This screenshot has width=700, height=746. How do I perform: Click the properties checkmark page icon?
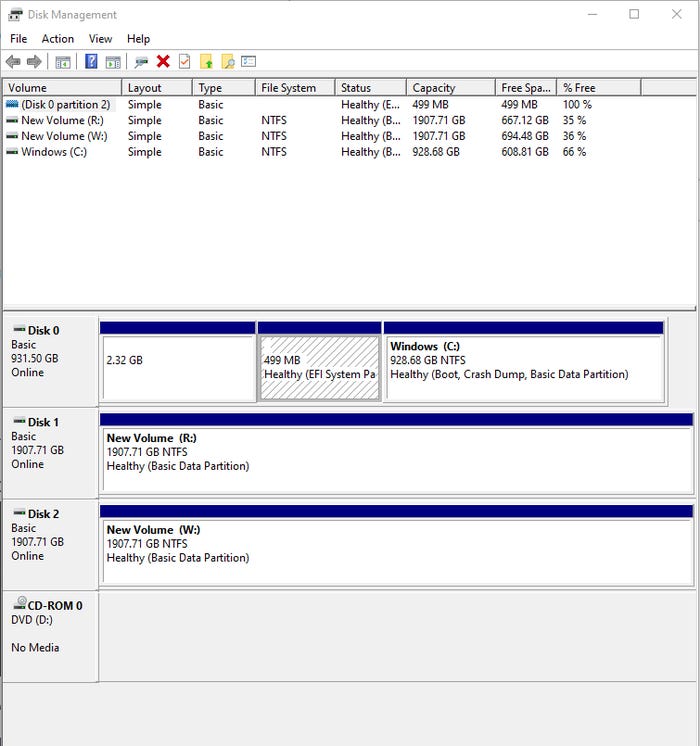185,61
